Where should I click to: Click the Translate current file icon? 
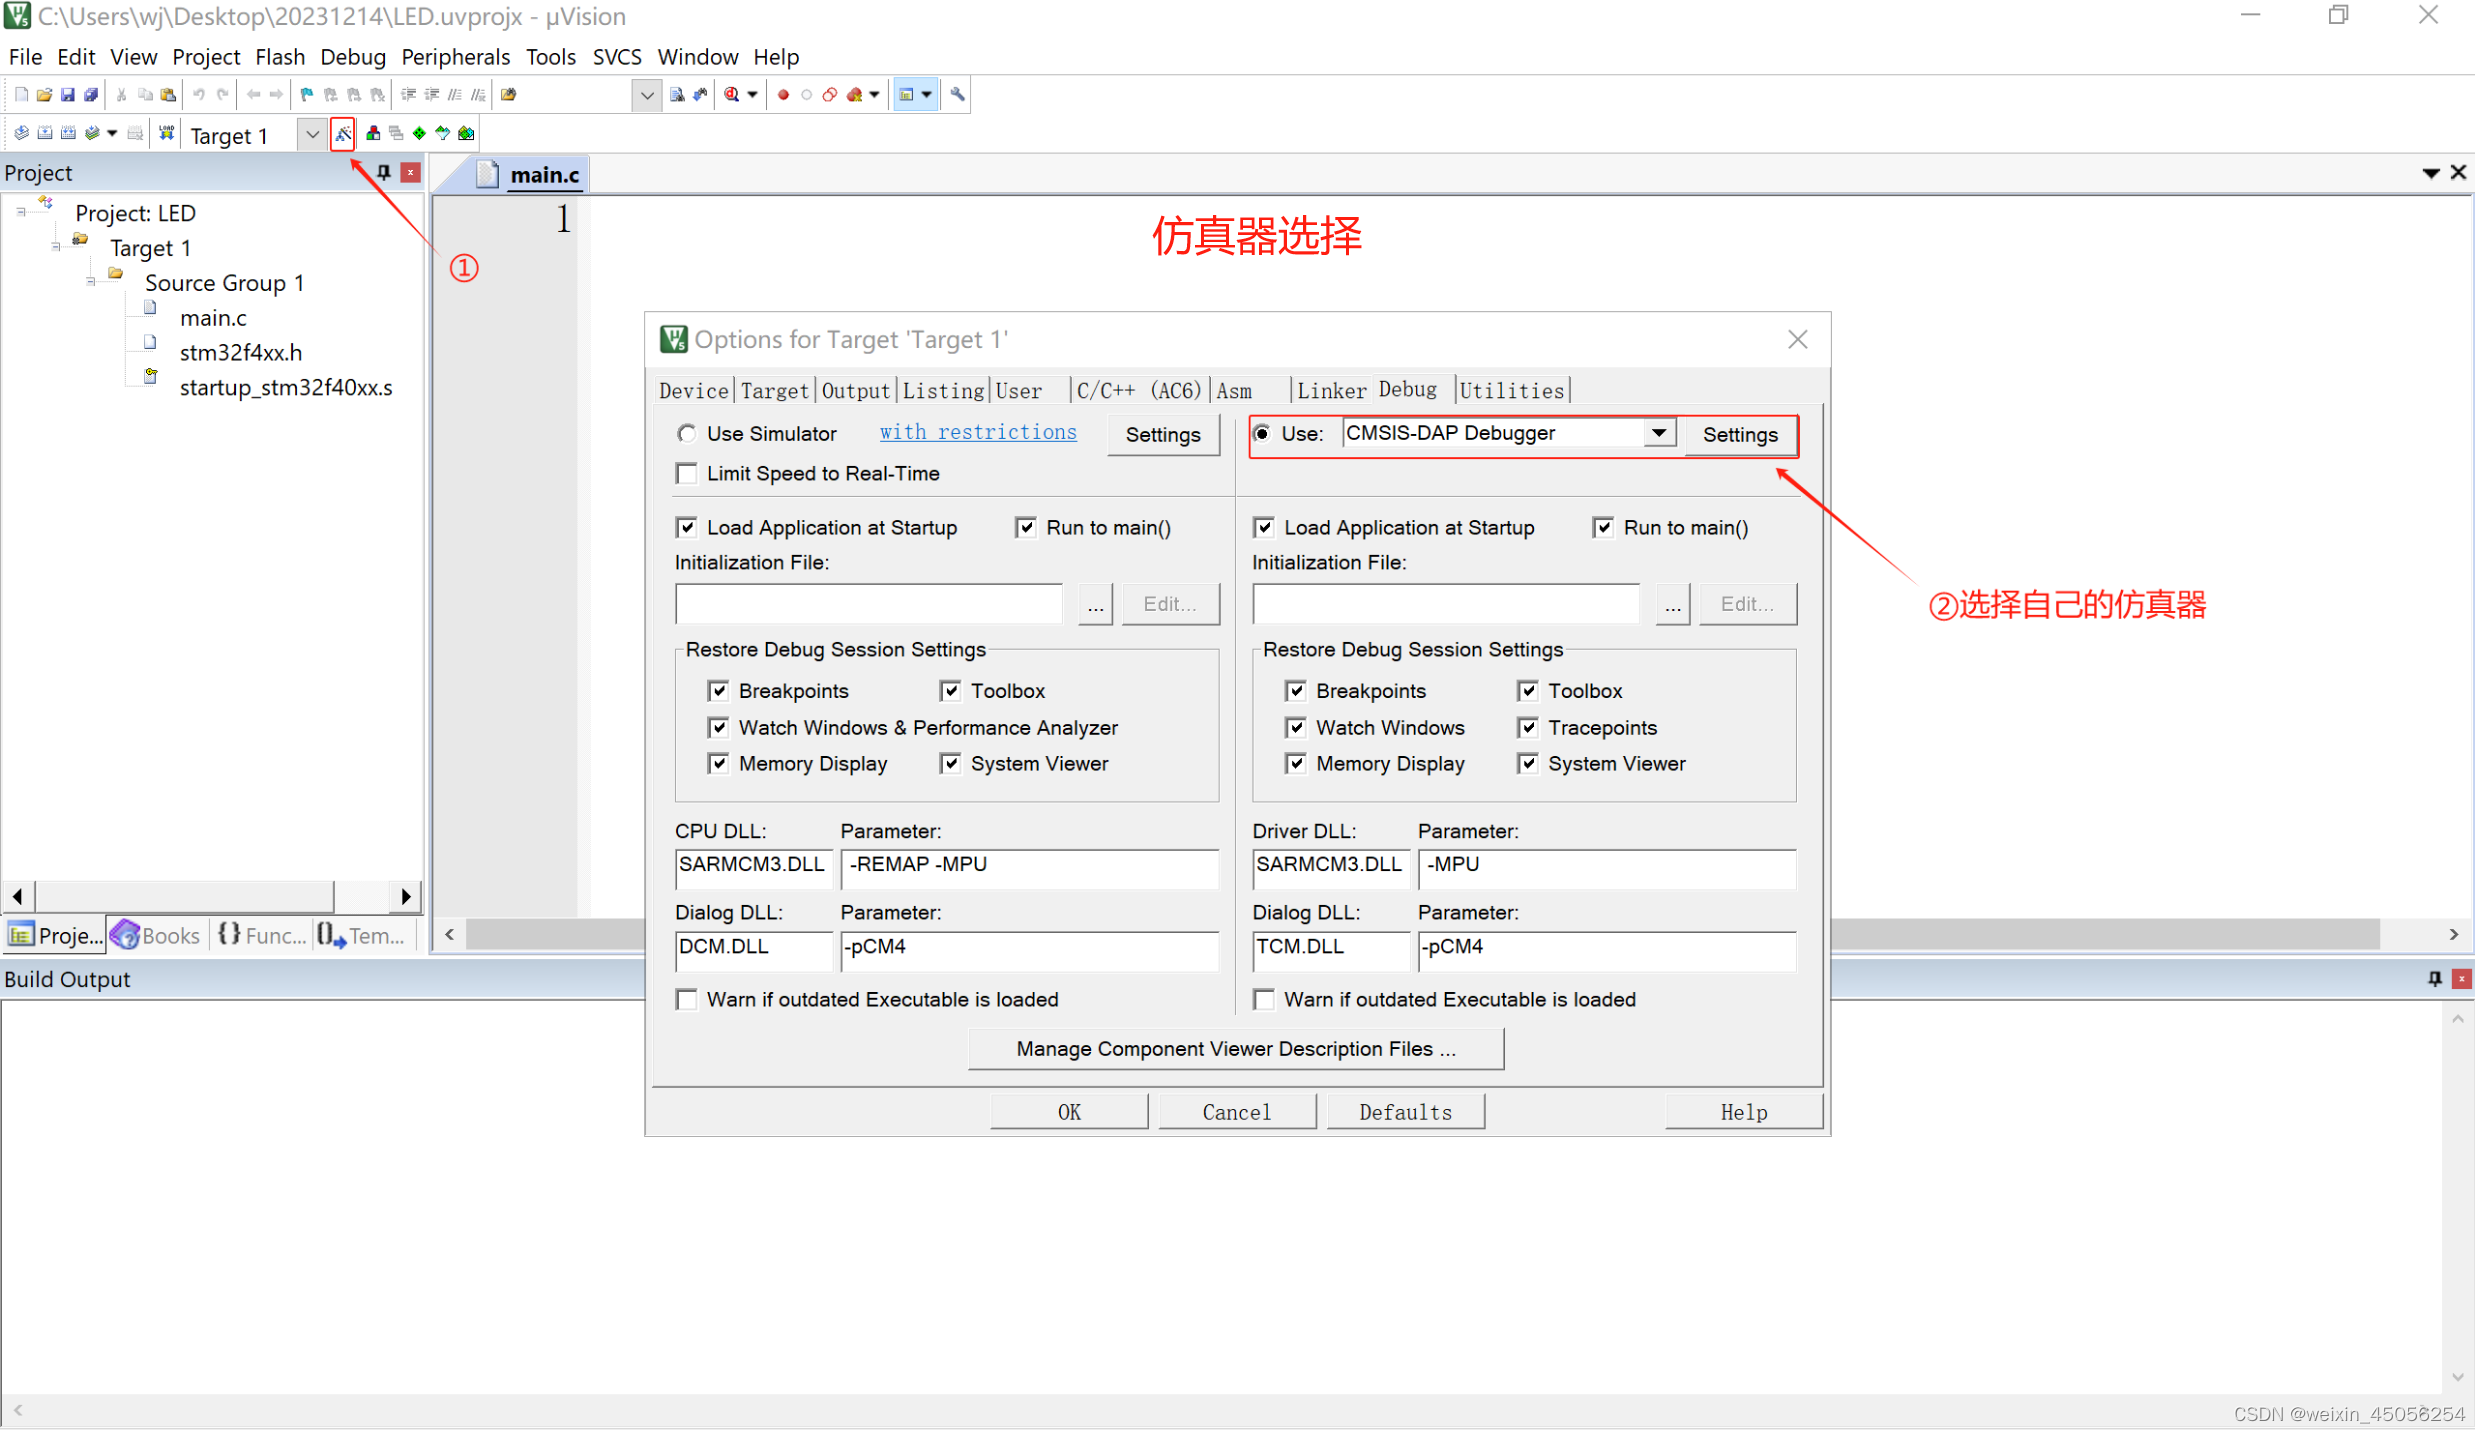click(21, 134)
